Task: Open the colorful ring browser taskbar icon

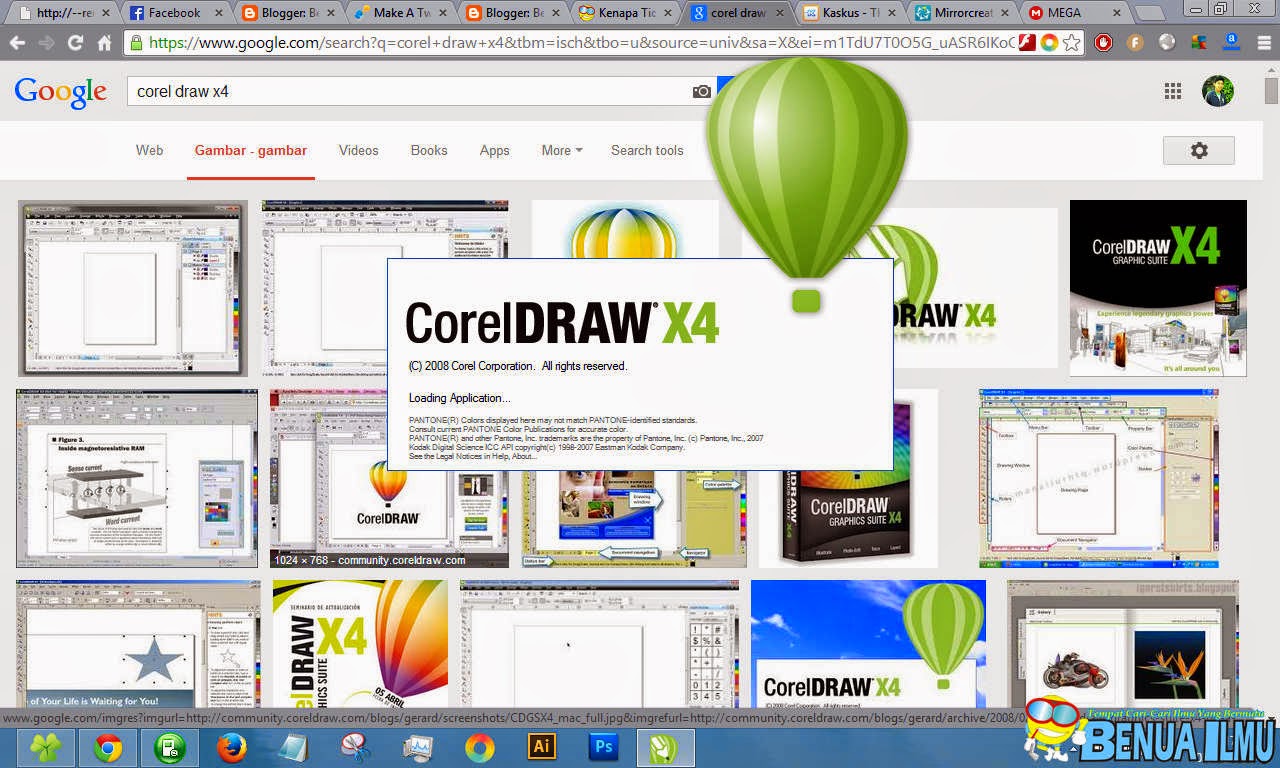Action: pos(480,748)
